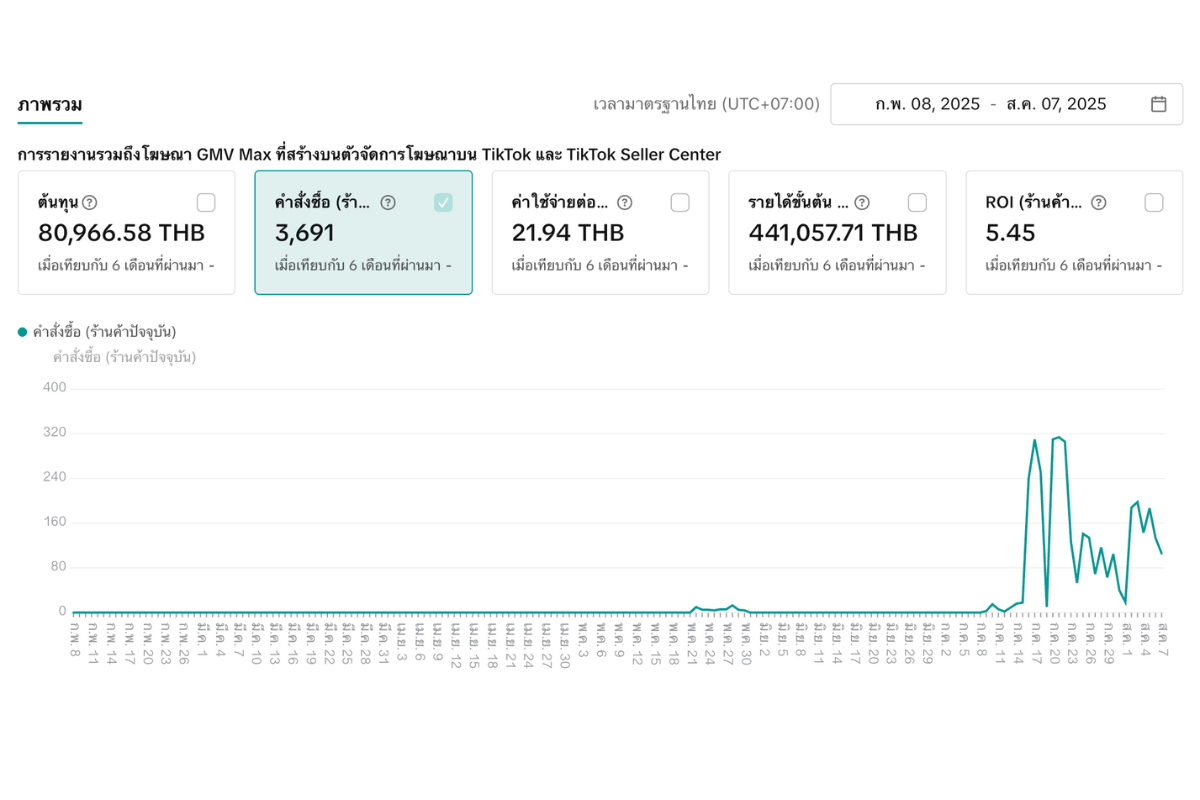Enable the รายได้ขั้นต้น metric checkbox
This screenshot has width=1200, height=800.
(917, 203)
